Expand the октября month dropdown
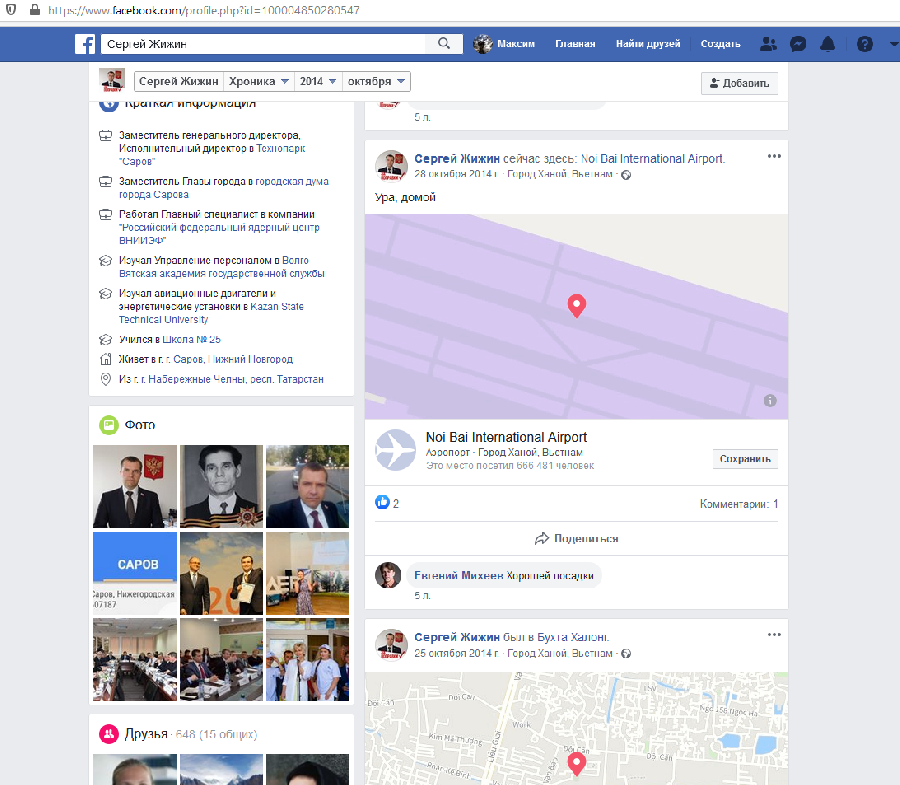Screen dimensions: 900x785 (x=375, y=82)
